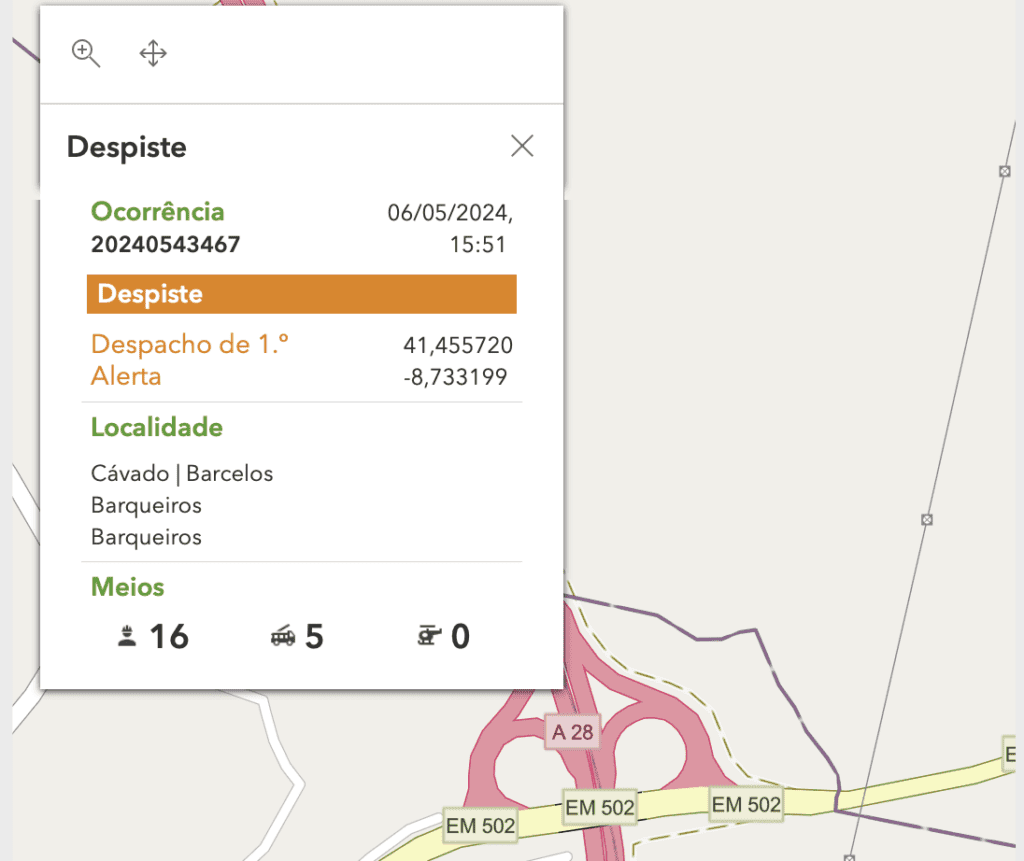Select the pan arrows icon
This screenshot has width=1024, height=861.
tap(153, 54)
